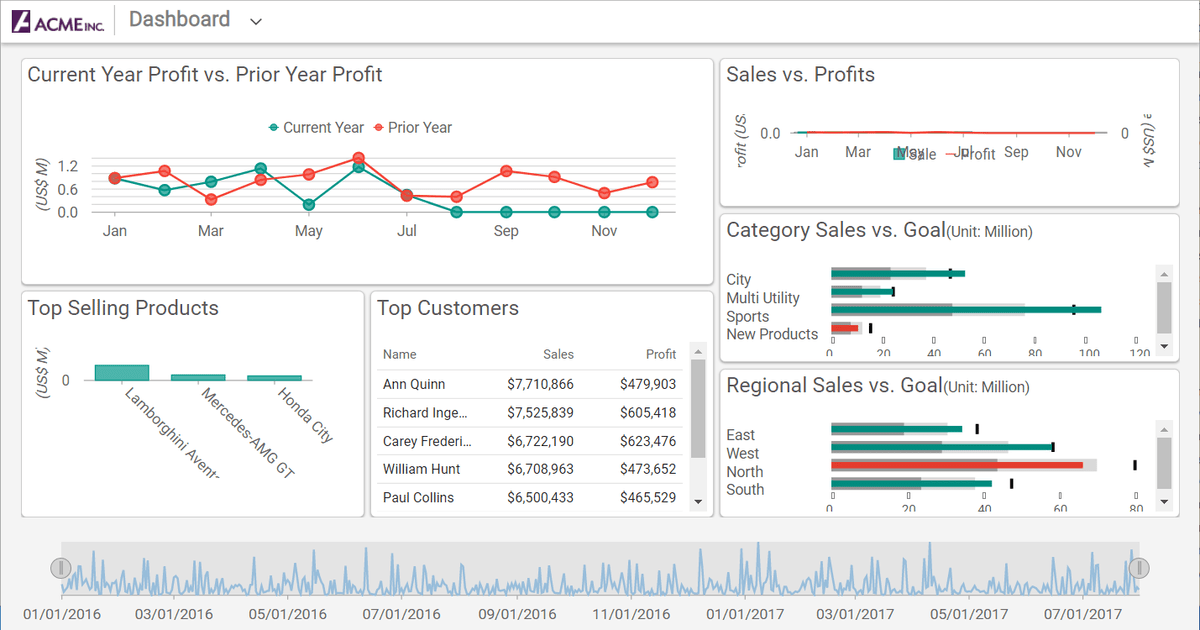Click the left date range slider handle
The height and width of the screenshot is (630, 1200).
click(x=61, y=568)
